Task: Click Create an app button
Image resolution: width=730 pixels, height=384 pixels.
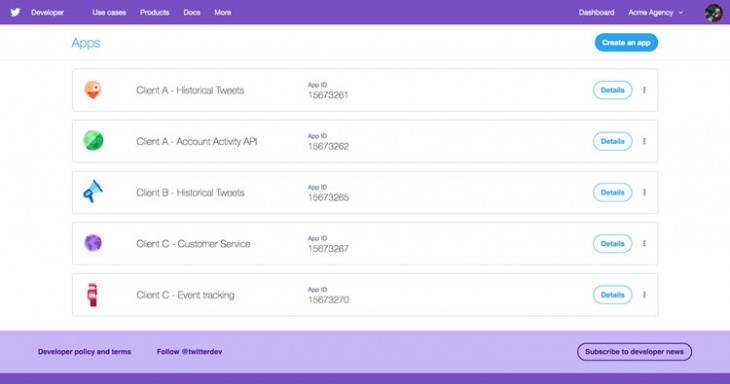Action: click(x=626, y=42)
